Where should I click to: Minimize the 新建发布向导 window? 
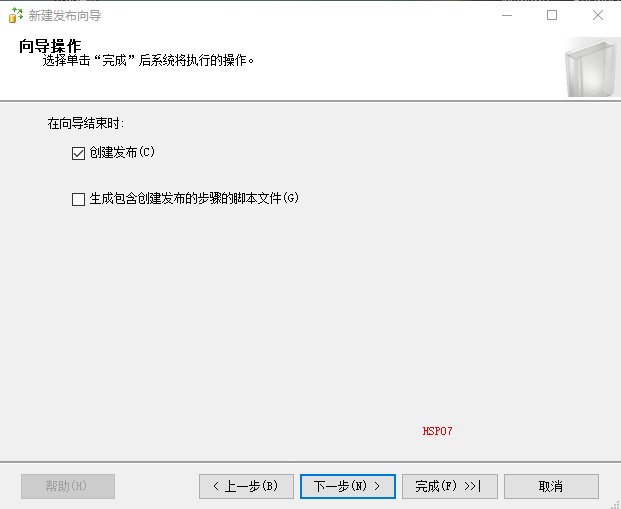(x=507, y=15)
